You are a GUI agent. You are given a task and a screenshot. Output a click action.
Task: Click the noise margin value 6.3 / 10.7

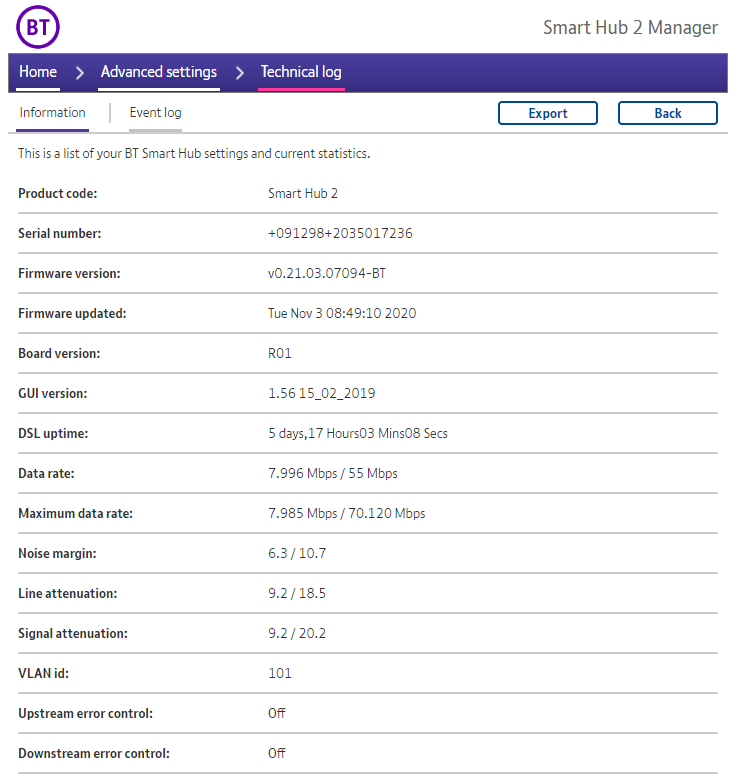(x=297, y=553)
